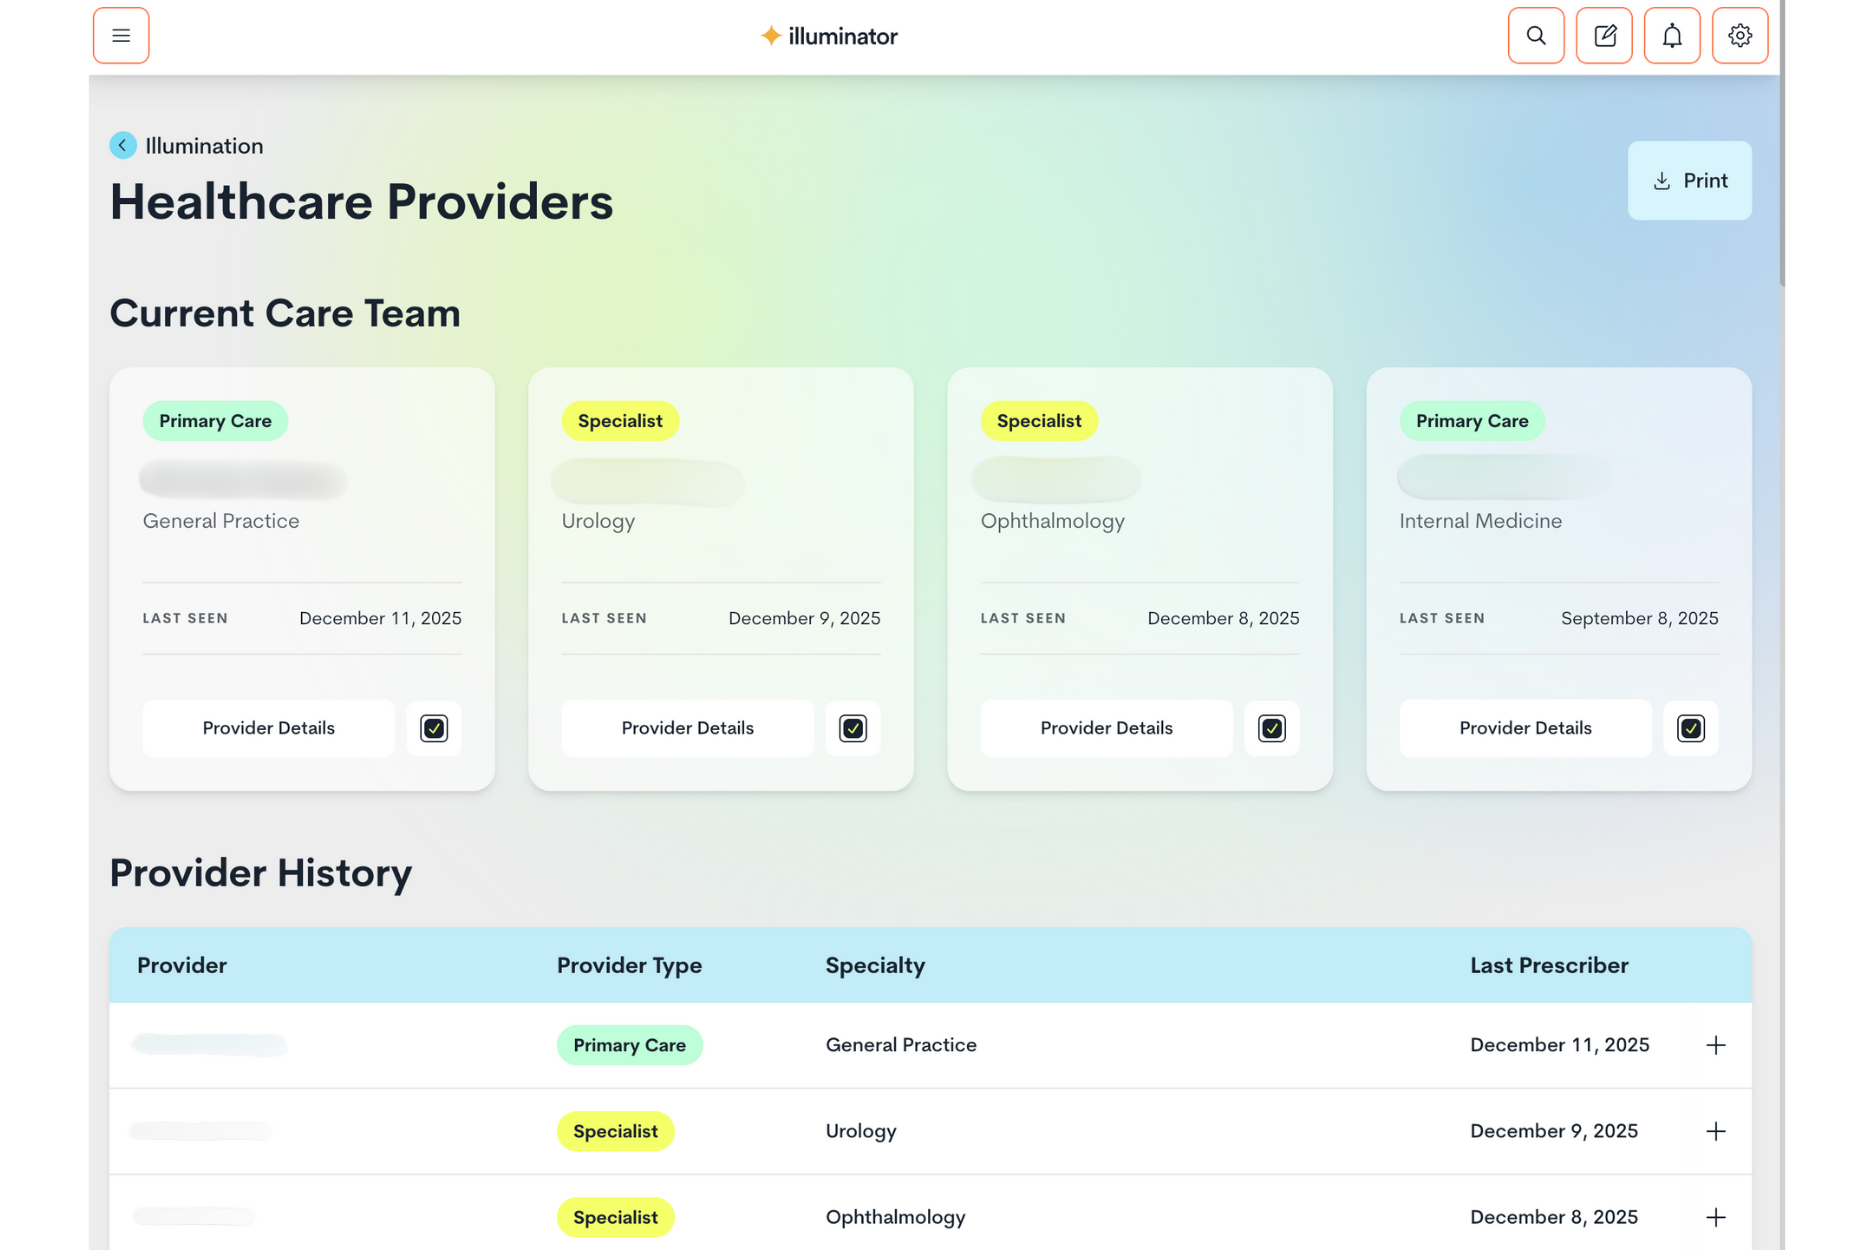
Task: Click the page vertical scrollbar
Action: coord(1781,180)
